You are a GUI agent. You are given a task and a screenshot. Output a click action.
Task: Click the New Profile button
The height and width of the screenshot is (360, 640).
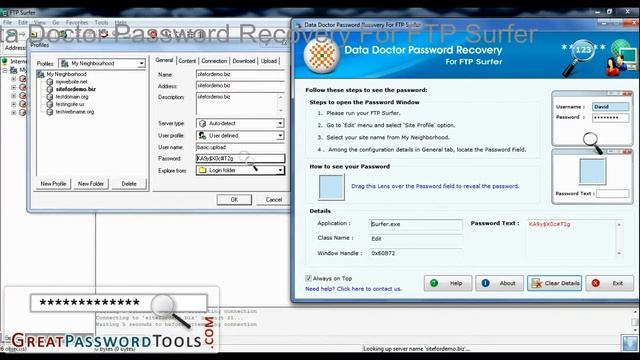click(x=53, y=184)
